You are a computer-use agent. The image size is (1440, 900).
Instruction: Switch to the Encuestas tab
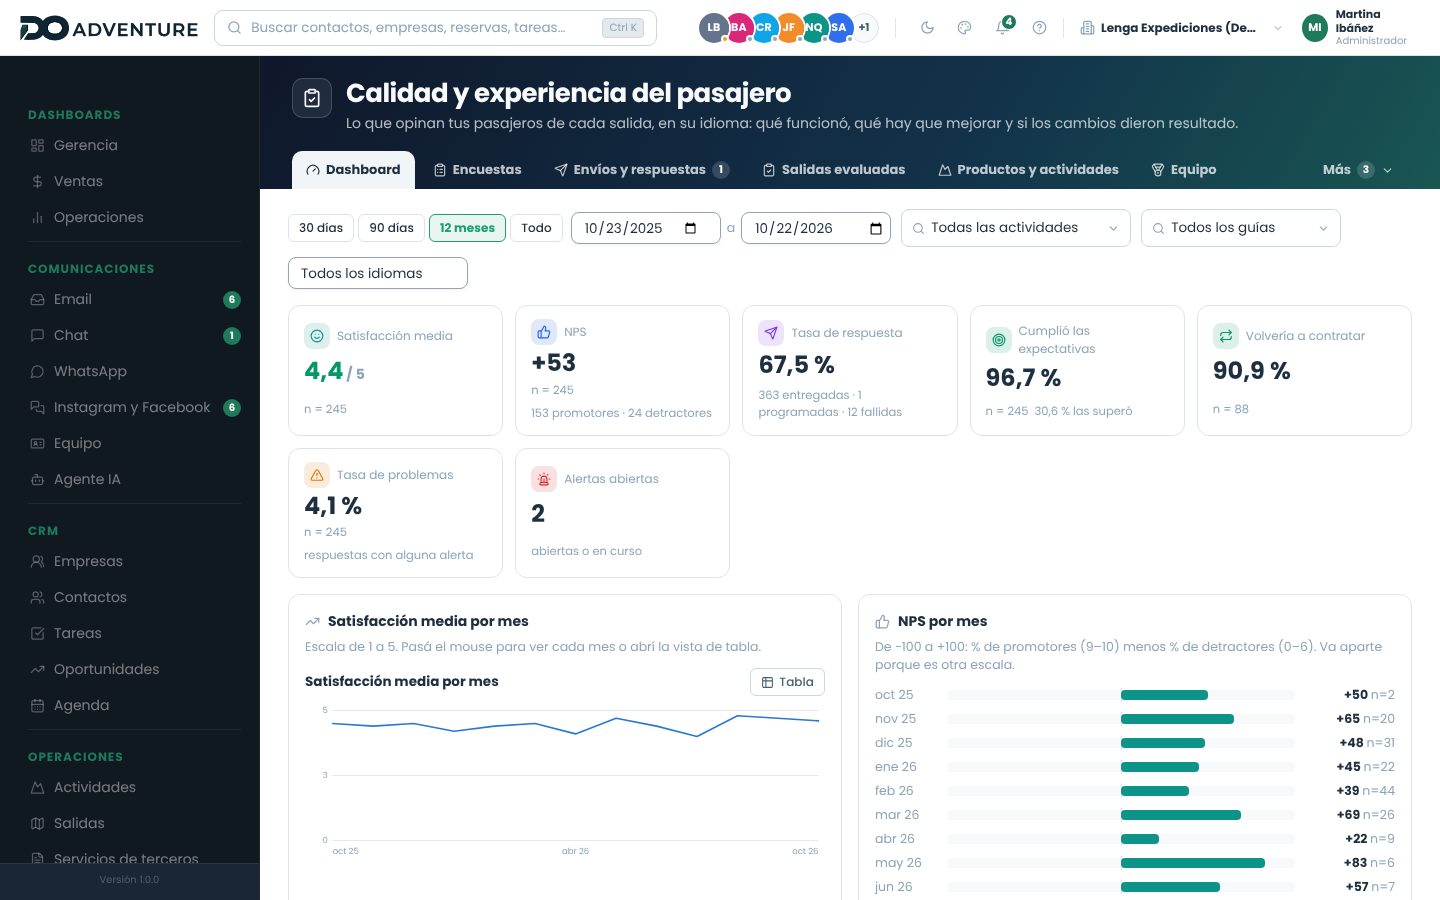tap(477, 170)
